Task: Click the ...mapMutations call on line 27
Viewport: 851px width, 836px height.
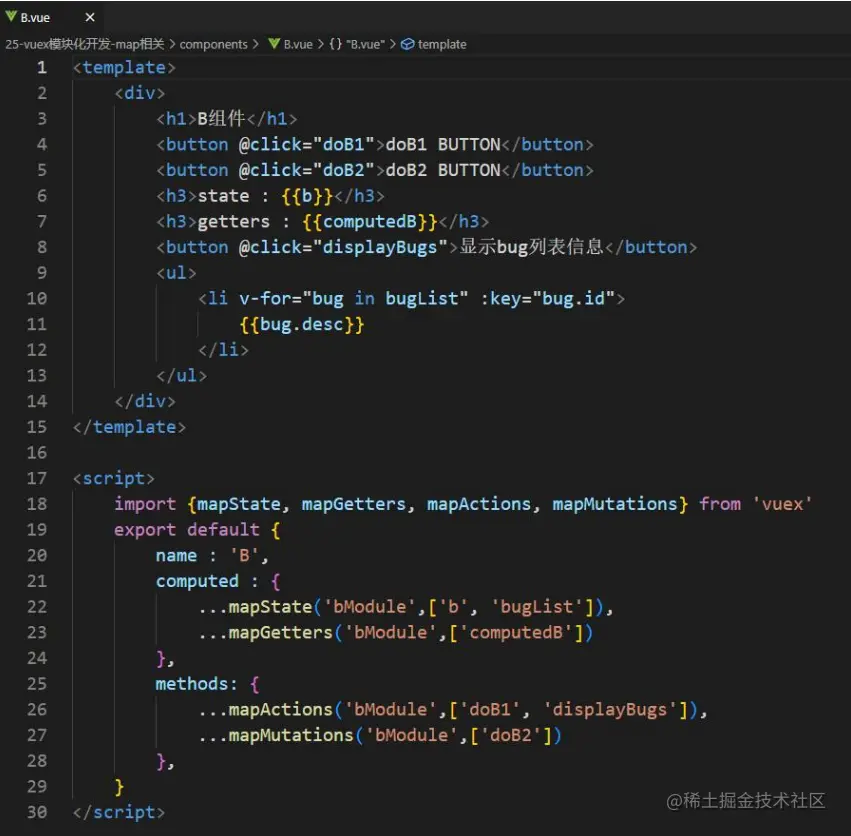Action: coord(380,735)
